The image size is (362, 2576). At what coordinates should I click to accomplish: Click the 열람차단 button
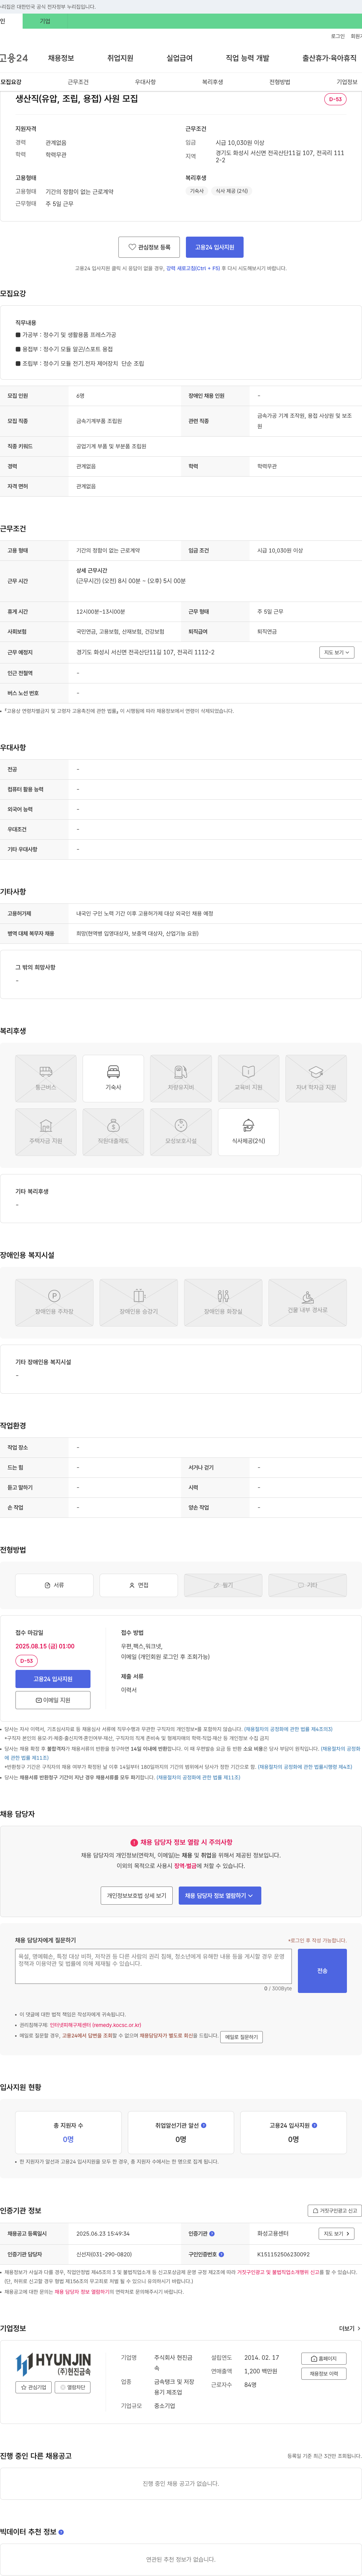tap(73, 2387)
